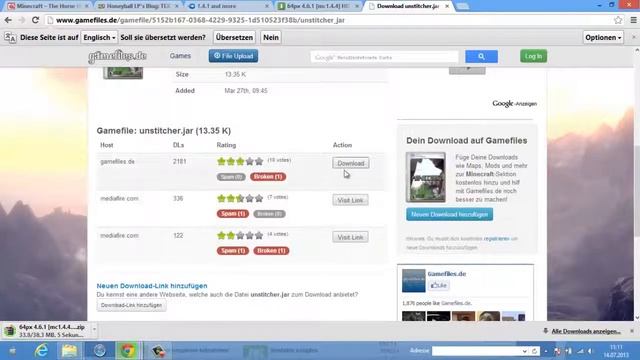Visit Link for mediafire.com row with 336 DLs
This screenshot has width=640, height=360.
pyautogui.click(x=350, y=200)
